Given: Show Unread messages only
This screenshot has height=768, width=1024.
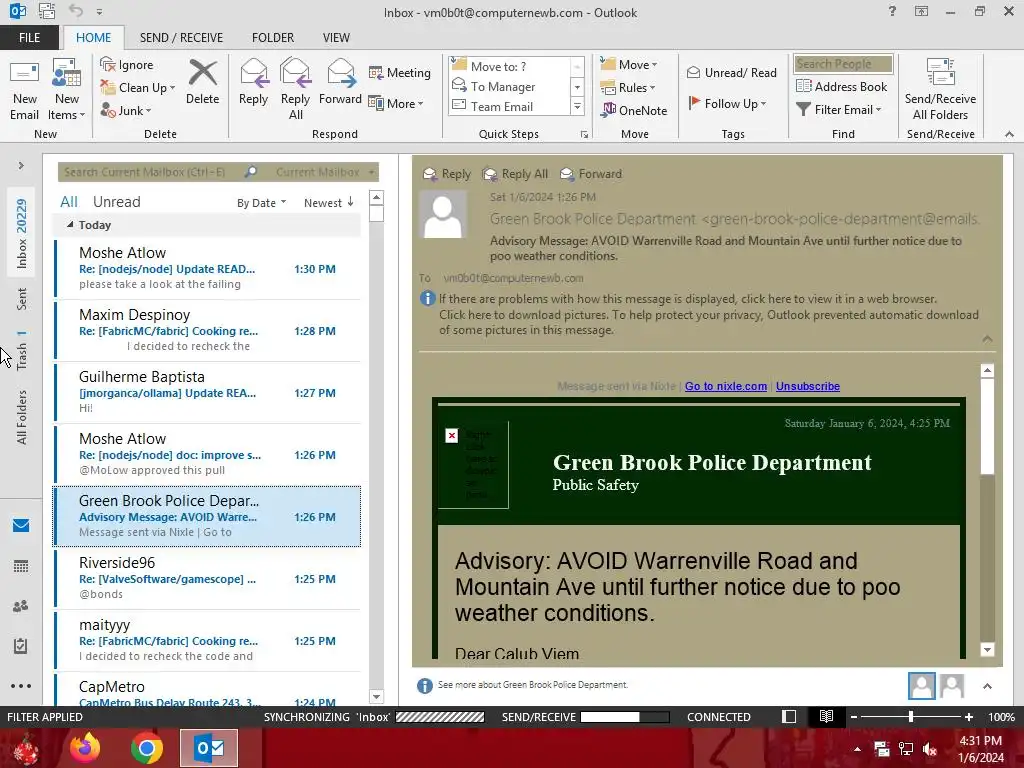Looking at the screenshot, I should point(116,202).
